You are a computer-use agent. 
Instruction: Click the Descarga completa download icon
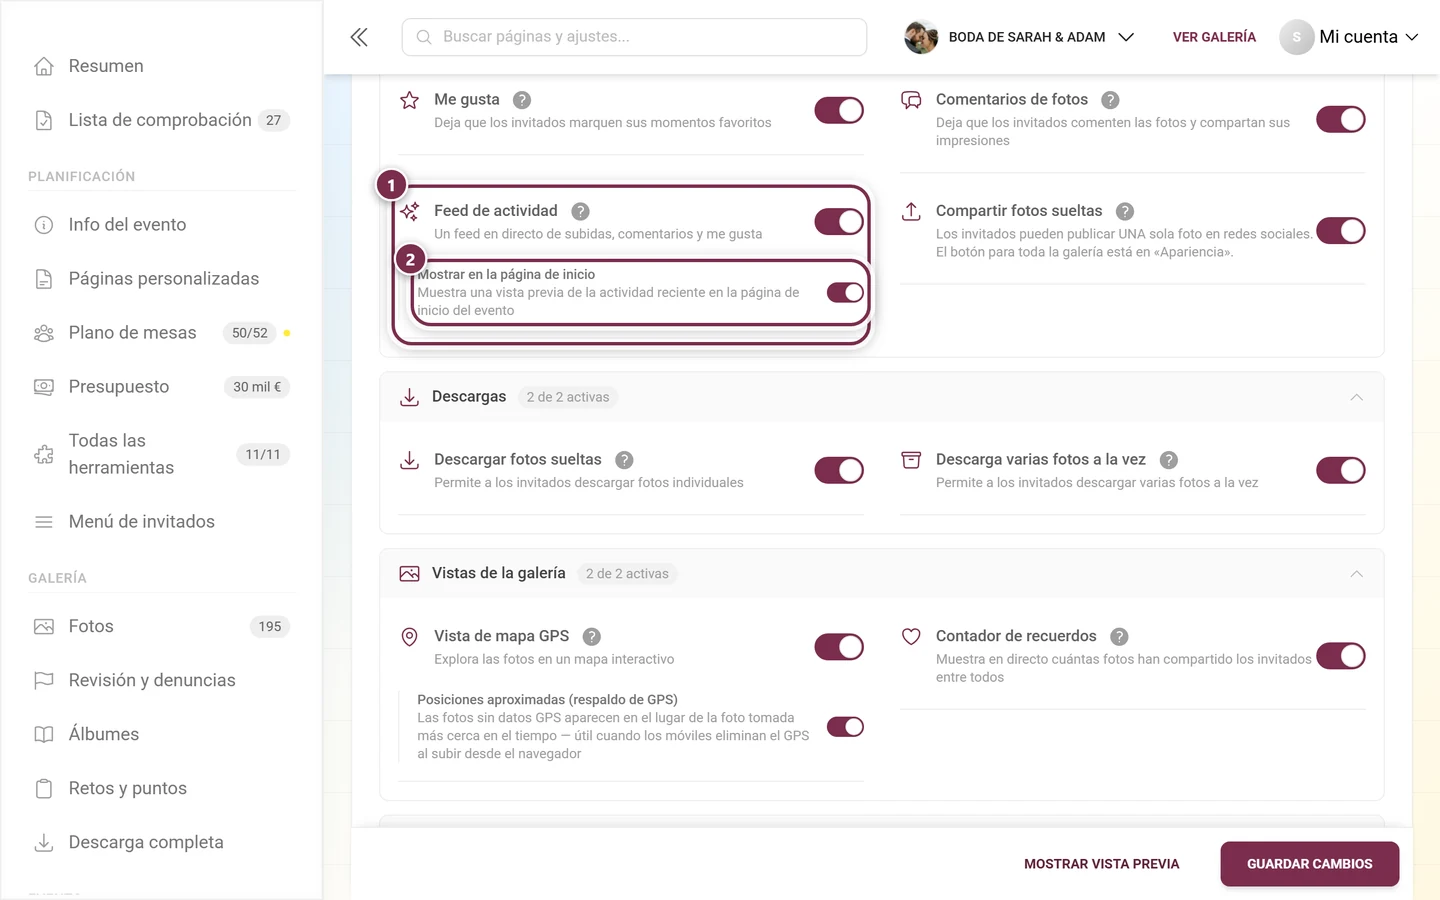coord(44,843)
